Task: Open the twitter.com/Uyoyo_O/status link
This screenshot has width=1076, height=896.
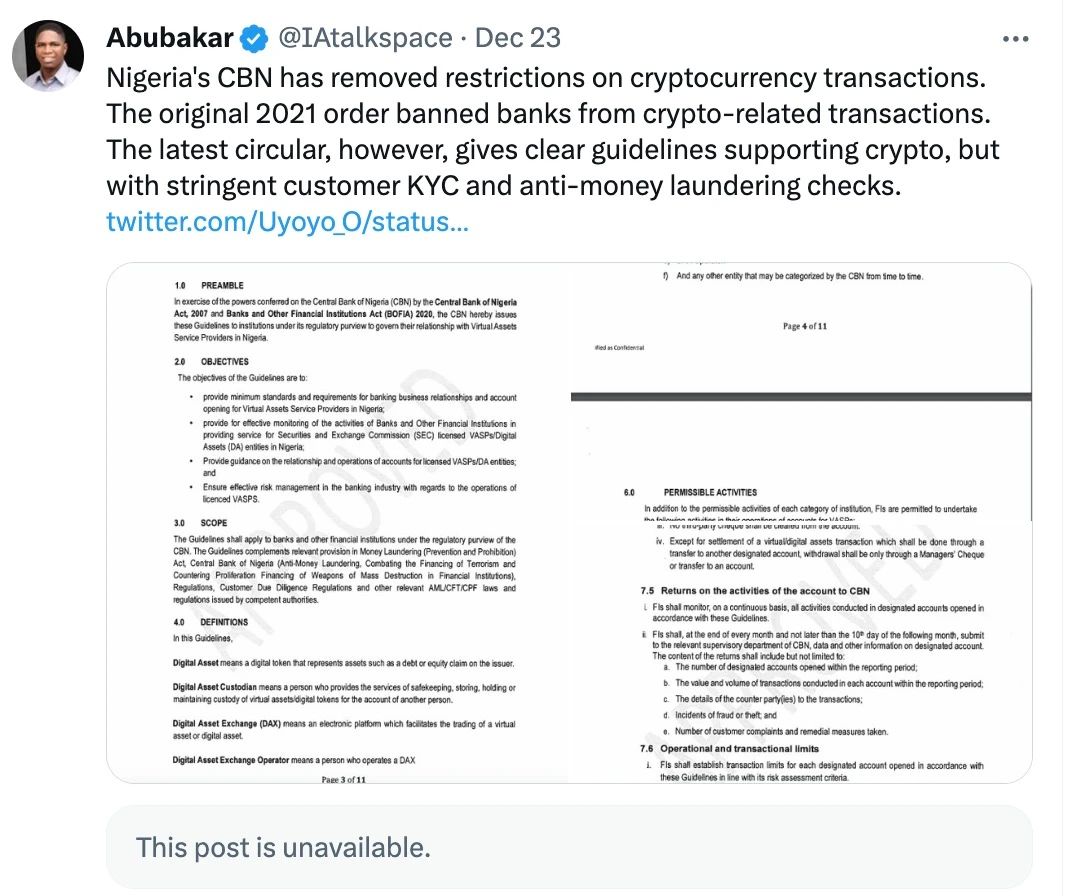Action: point(288,222)
